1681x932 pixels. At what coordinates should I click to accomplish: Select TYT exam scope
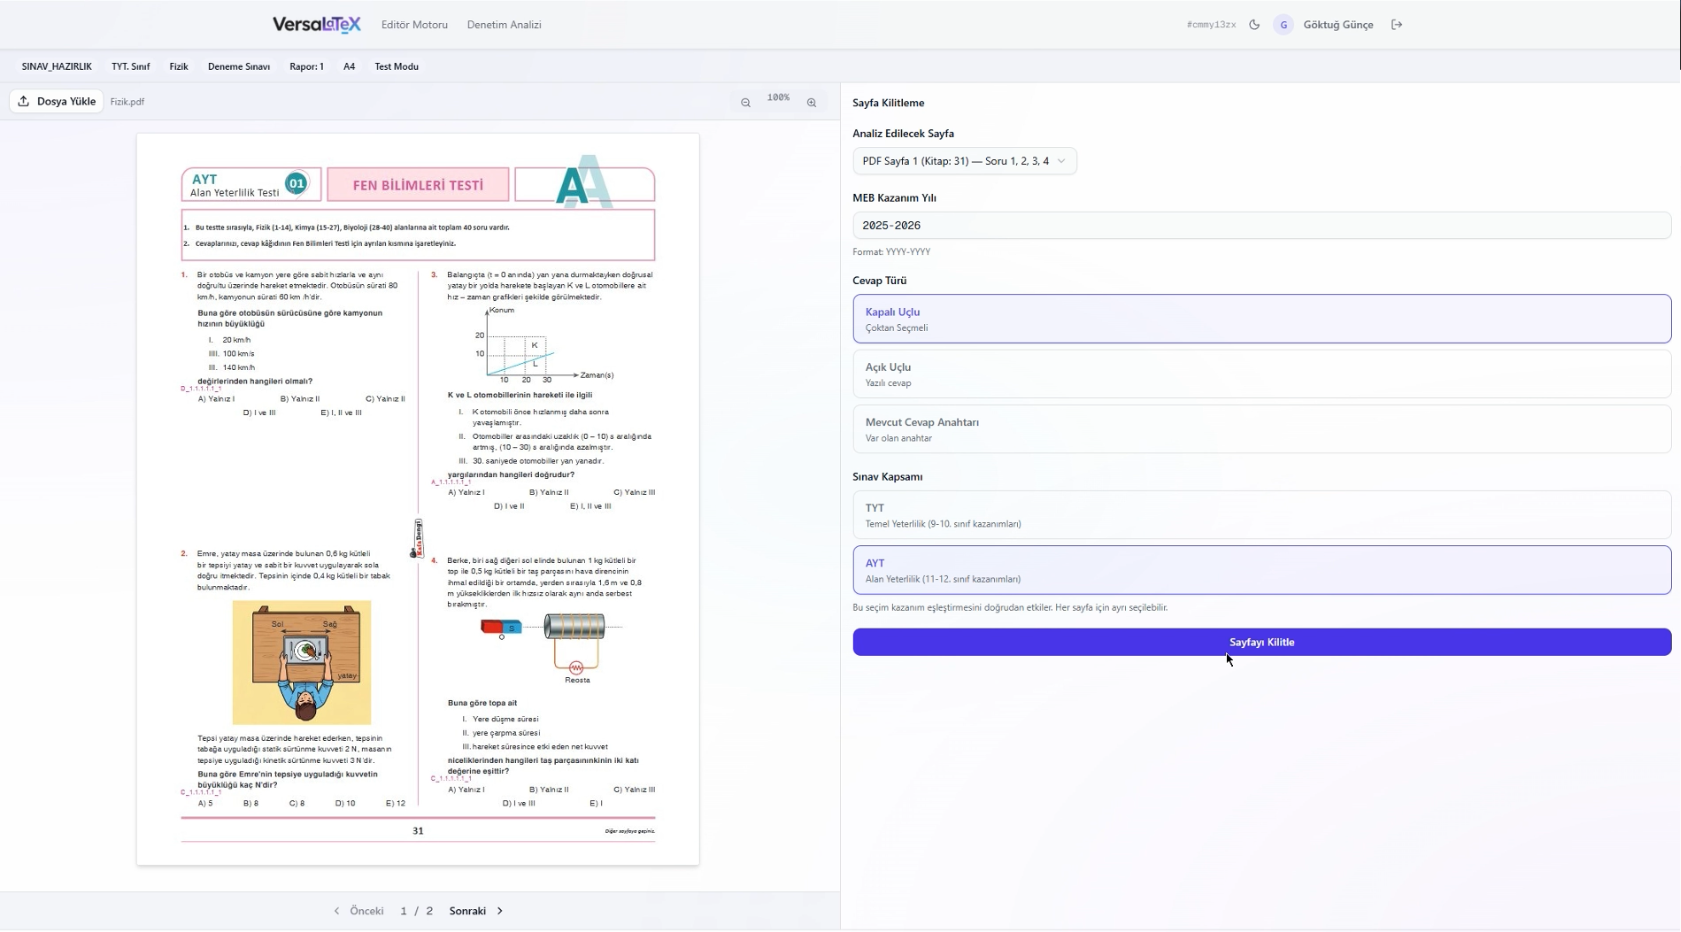1261,515
